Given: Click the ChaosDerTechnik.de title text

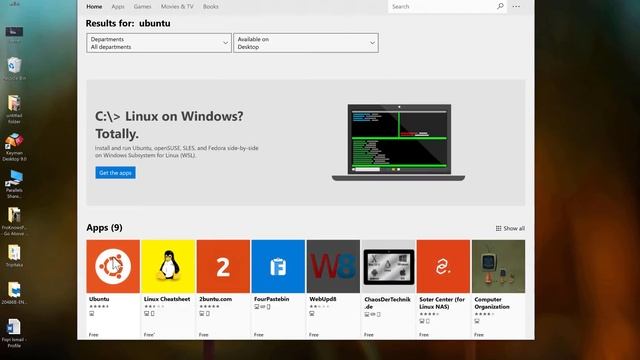Looking at the screenshot, I should click(x=387, y=303).
